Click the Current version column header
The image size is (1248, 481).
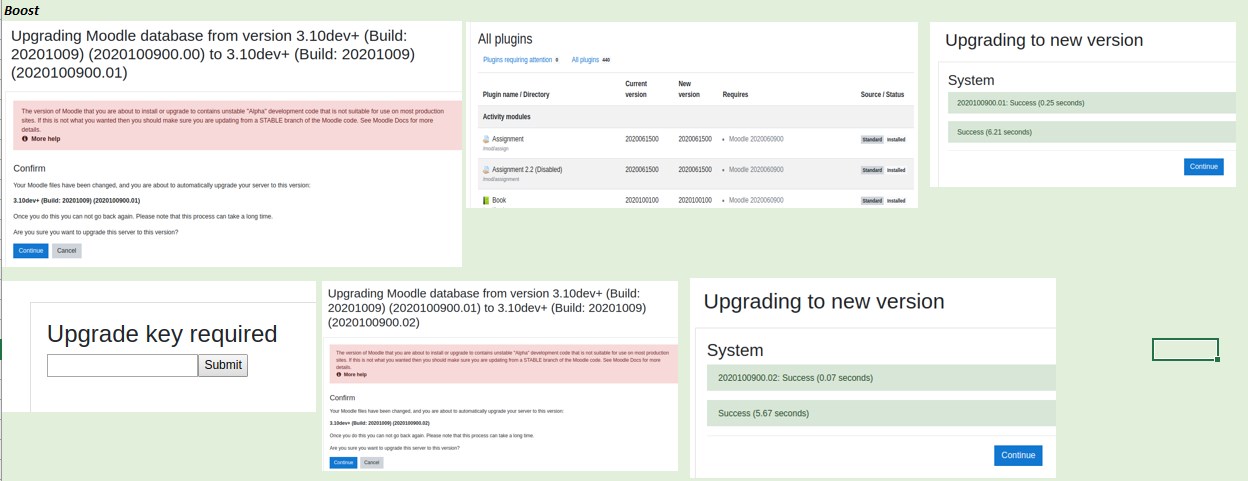637,89
